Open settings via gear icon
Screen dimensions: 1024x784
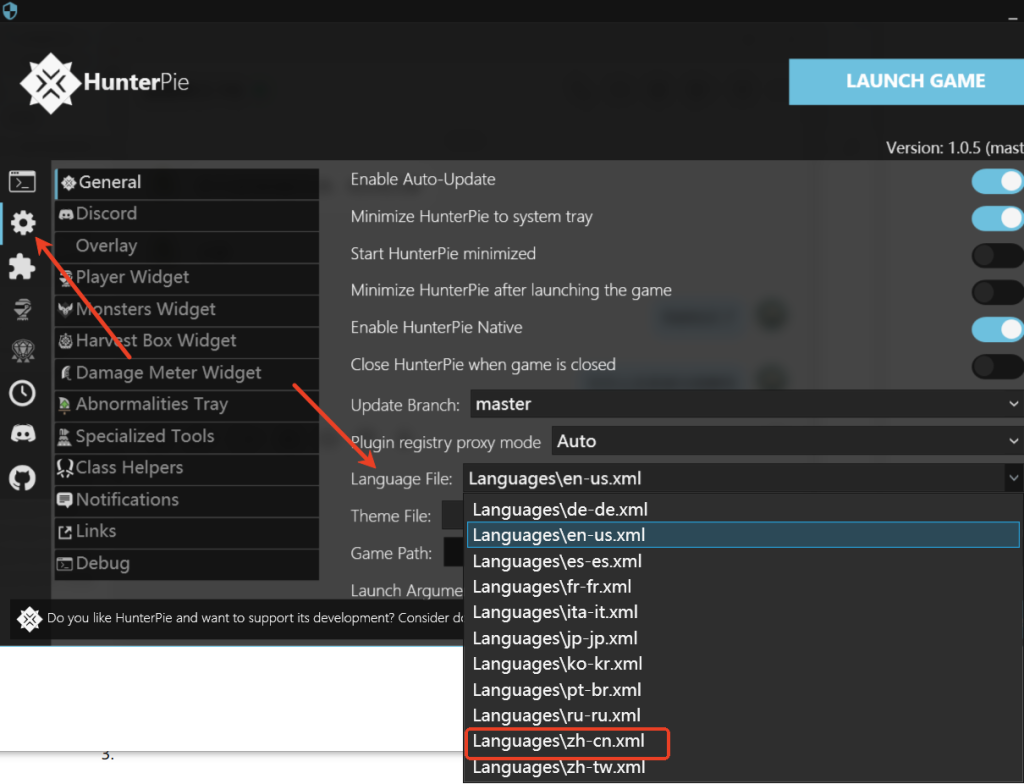pos(22,223)
